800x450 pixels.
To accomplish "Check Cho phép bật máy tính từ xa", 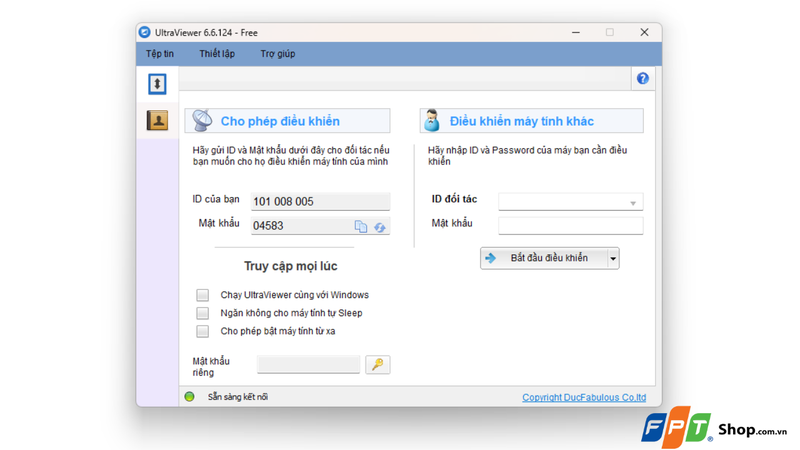I will (203, 331).
